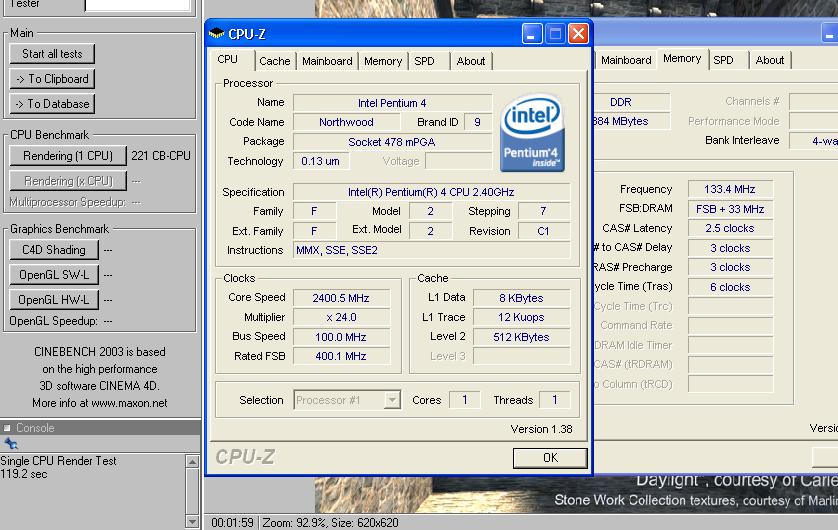The height and width of the screenshot is (530, 838).
Task: Click the memory Frequency value 133.4 MHz
Action: [x=730, y=189]
